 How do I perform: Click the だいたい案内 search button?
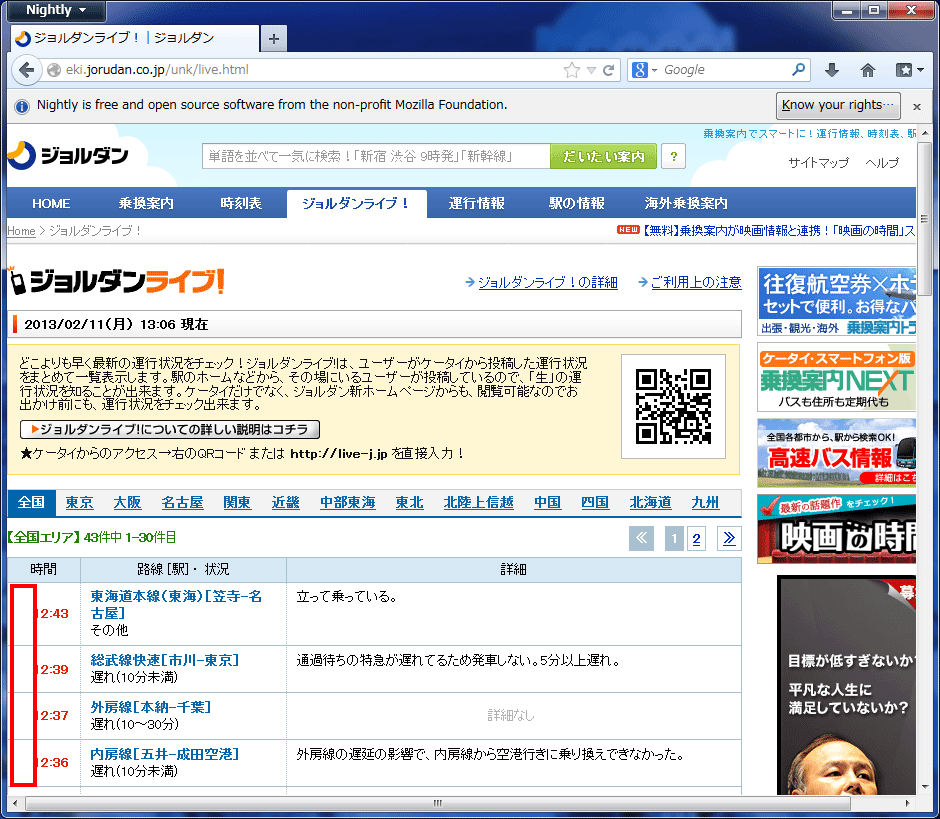click(x=603, y=156)
